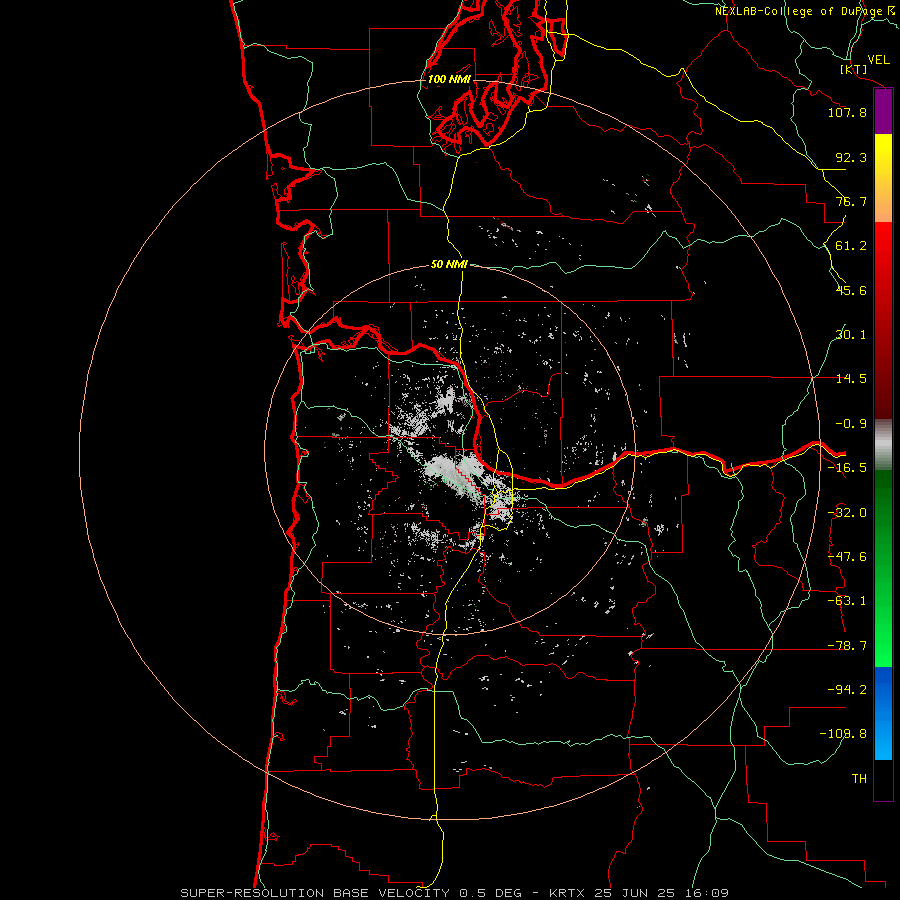900x900 pixels.
Task: Click the purple segment of the velocity color bar
Action: point(883,112)
